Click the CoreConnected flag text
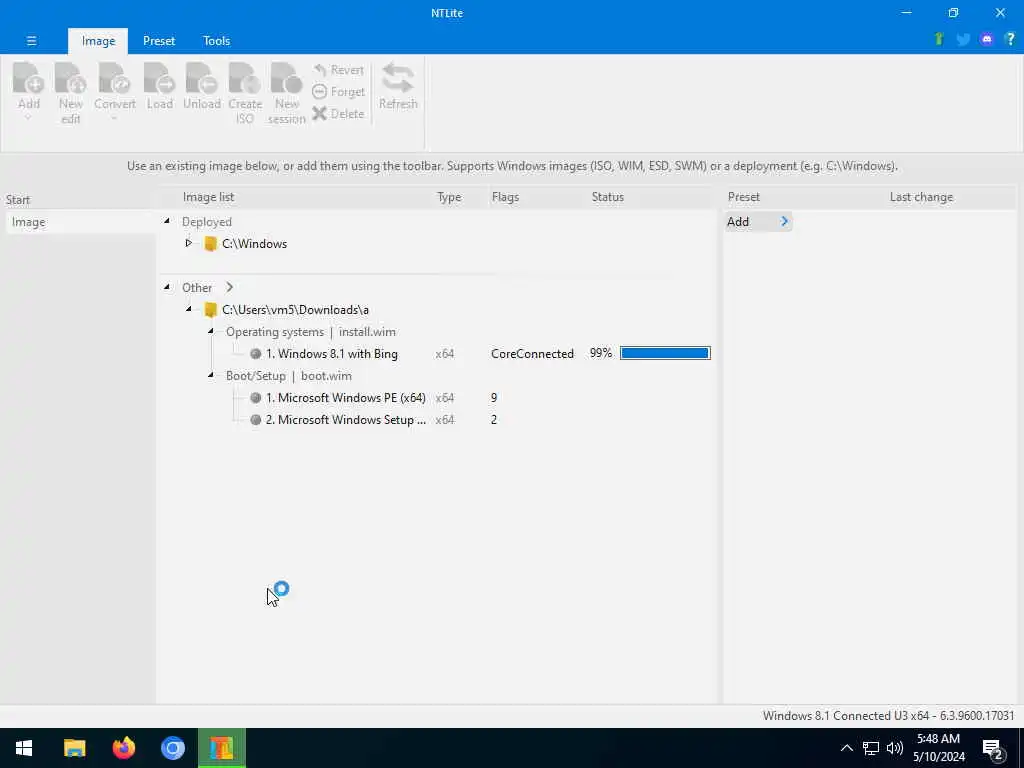The image size is (1024, 768). pyautogui.click(x=532, y=354)
